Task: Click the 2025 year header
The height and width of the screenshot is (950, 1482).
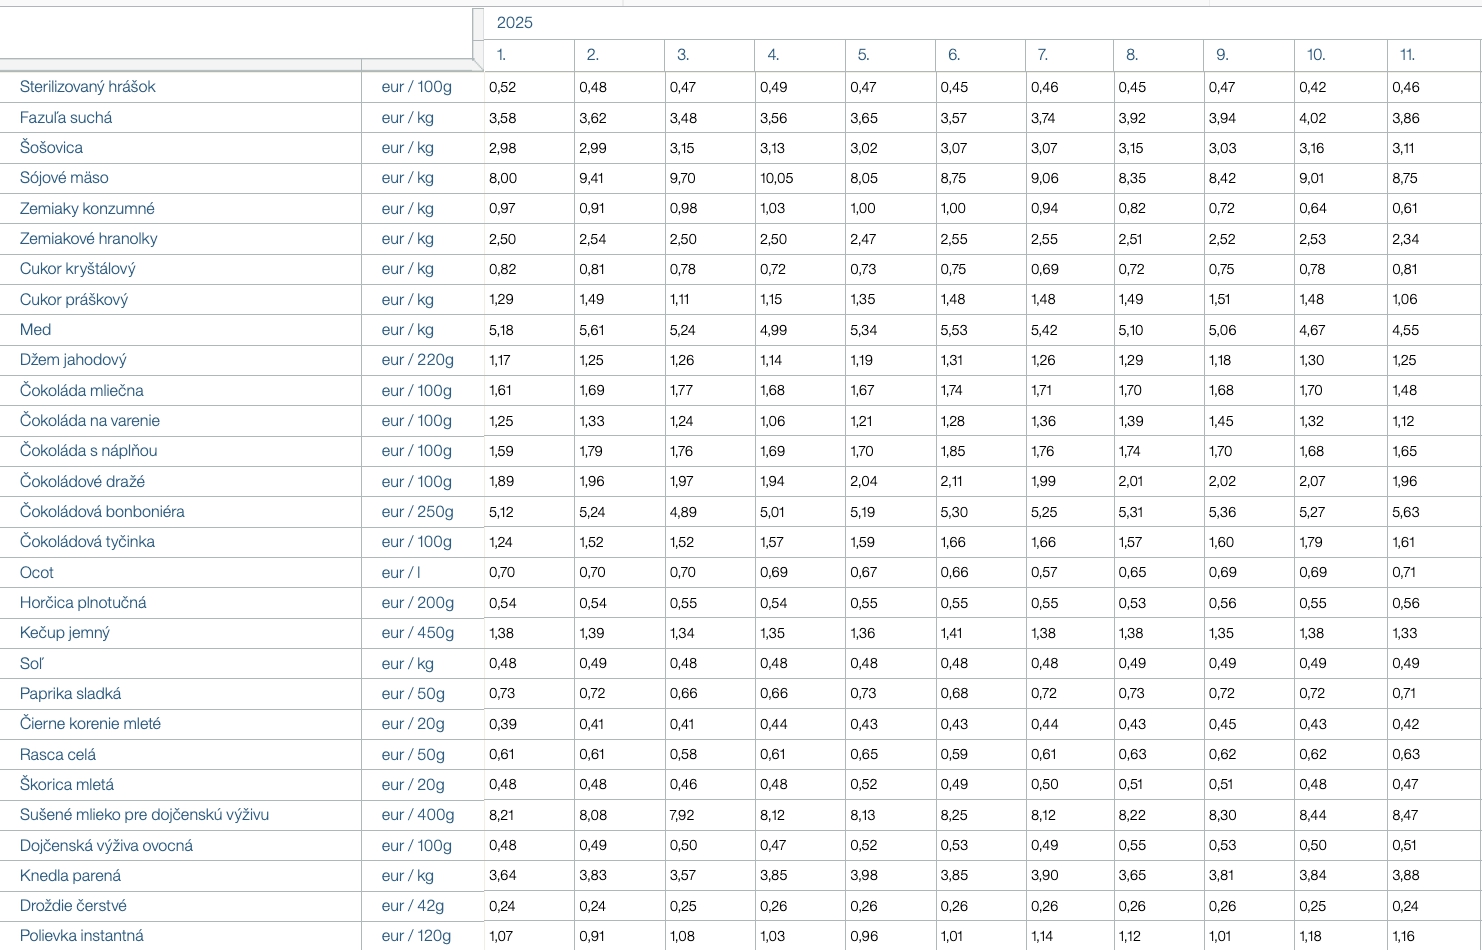Action: 515,23
